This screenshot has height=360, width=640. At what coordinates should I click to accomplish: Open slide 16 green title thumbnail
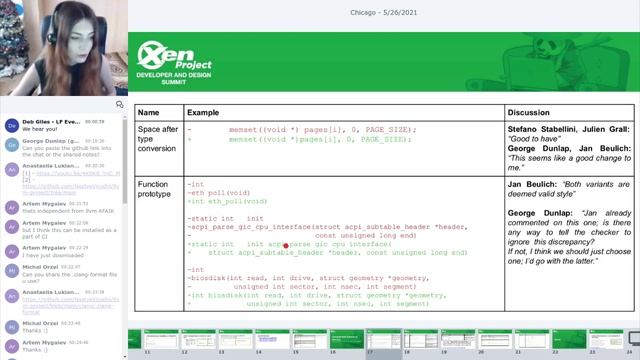347,339
